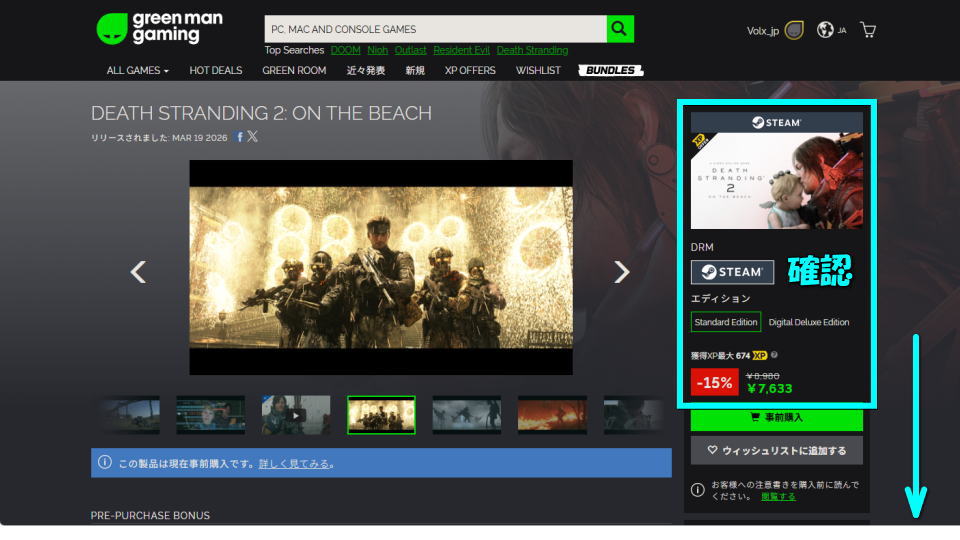This screenshot has width=960, height=540.
Task: Click the green search magnifier button
Action: pyautogui.click(x=620, y=29)
